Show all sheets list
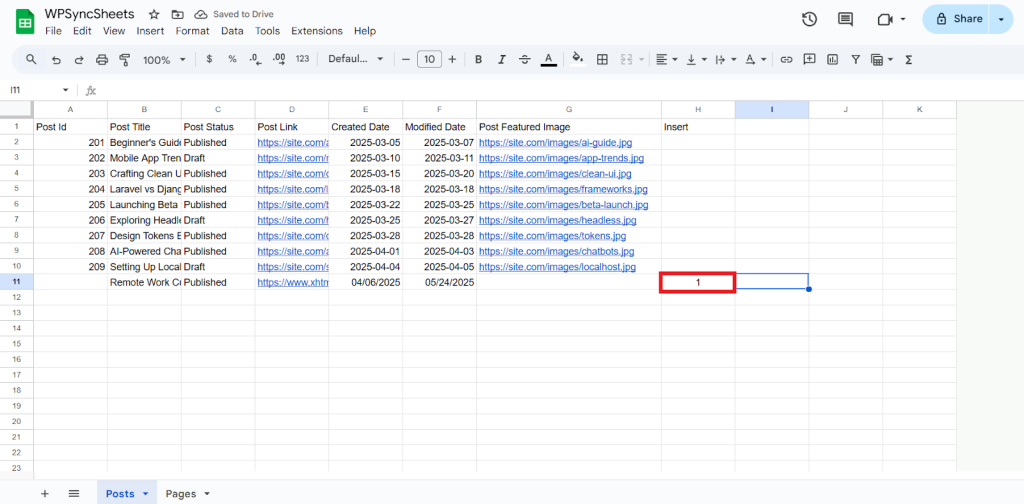This screenshot has width=1024, height=504. (x=74, y=494)
